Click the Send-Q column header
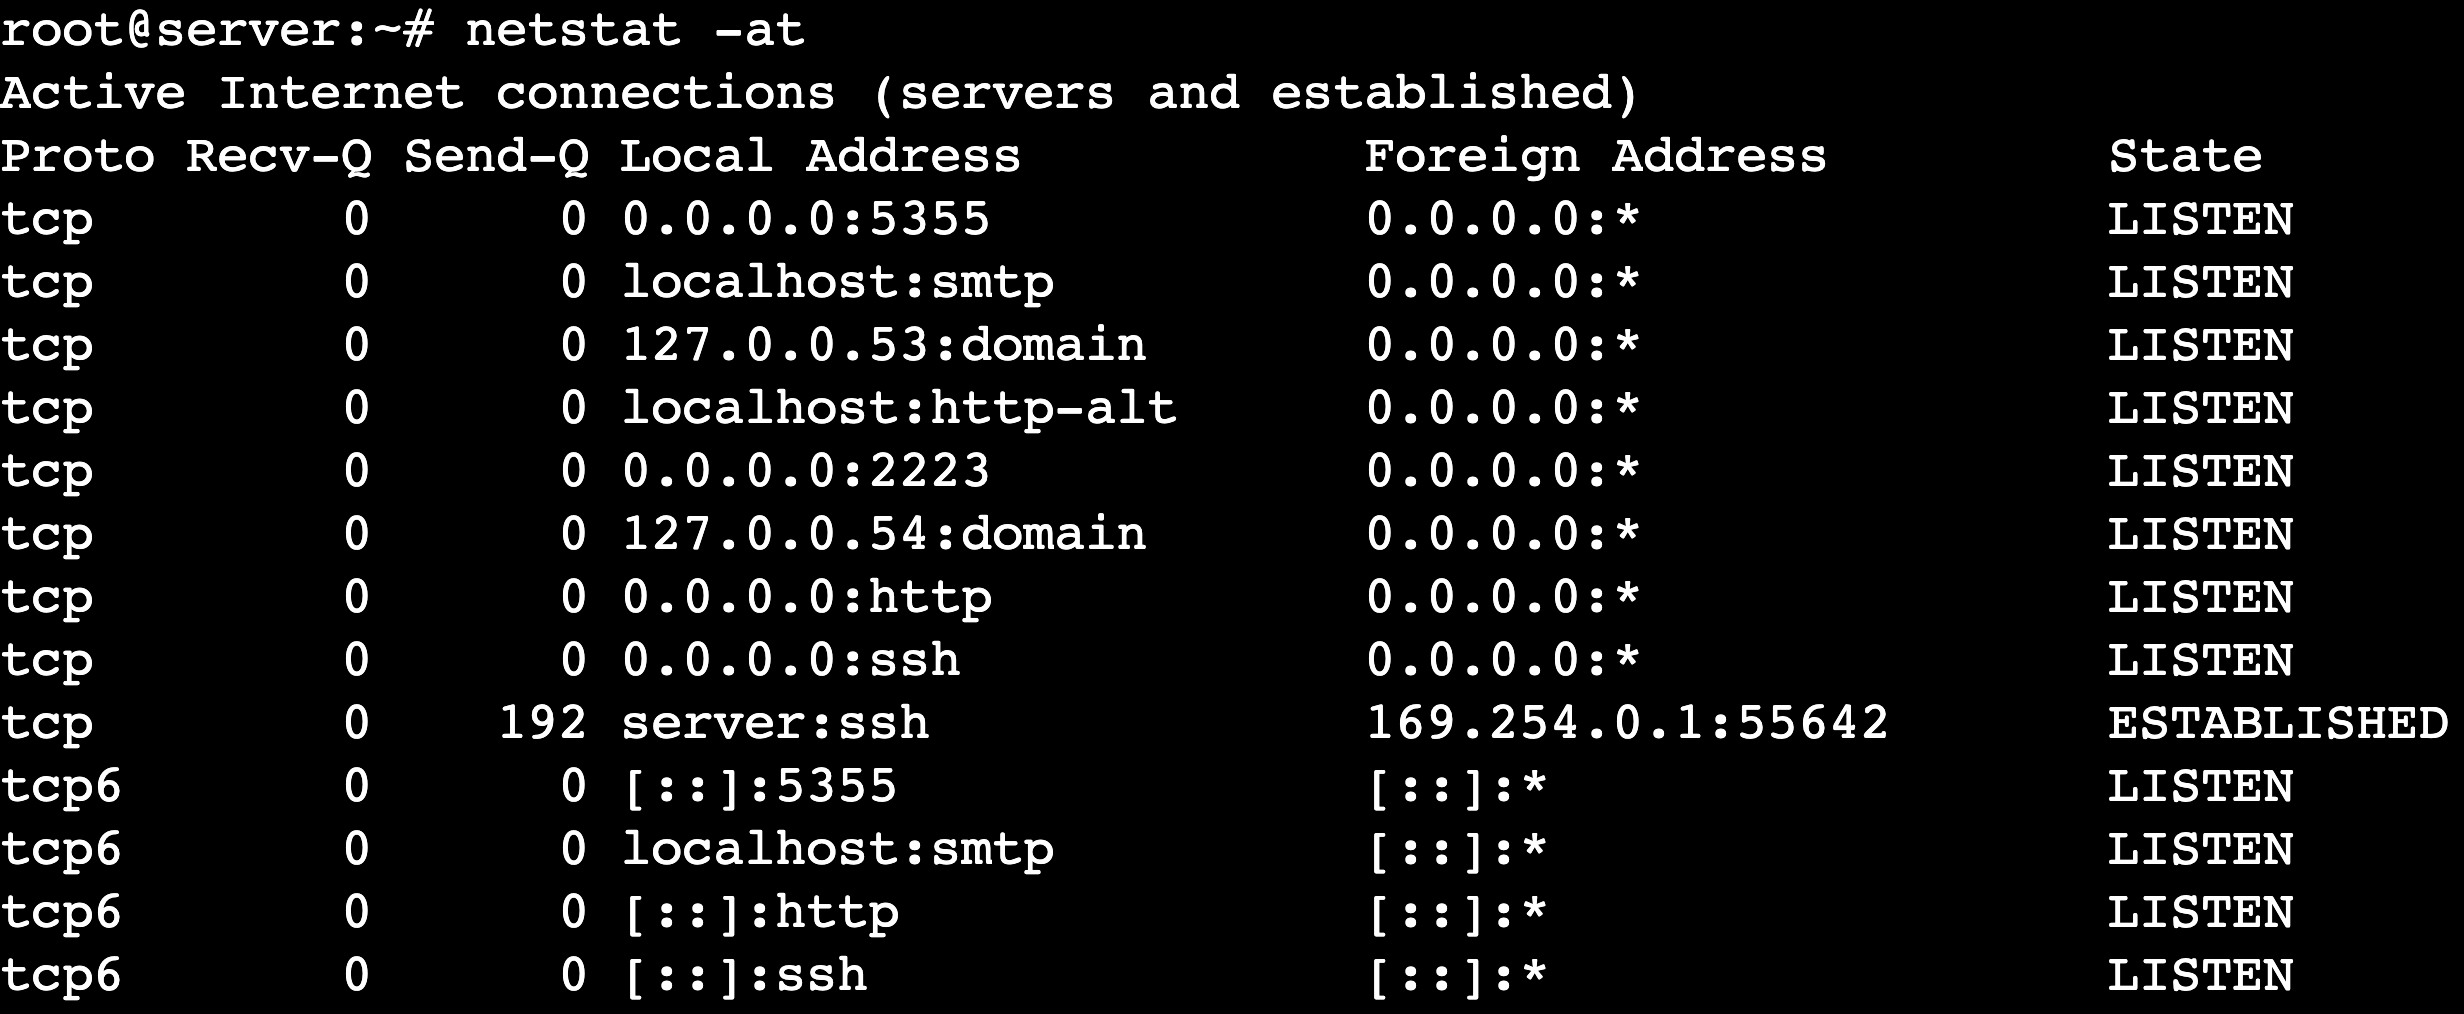 (x=496, y=156)
